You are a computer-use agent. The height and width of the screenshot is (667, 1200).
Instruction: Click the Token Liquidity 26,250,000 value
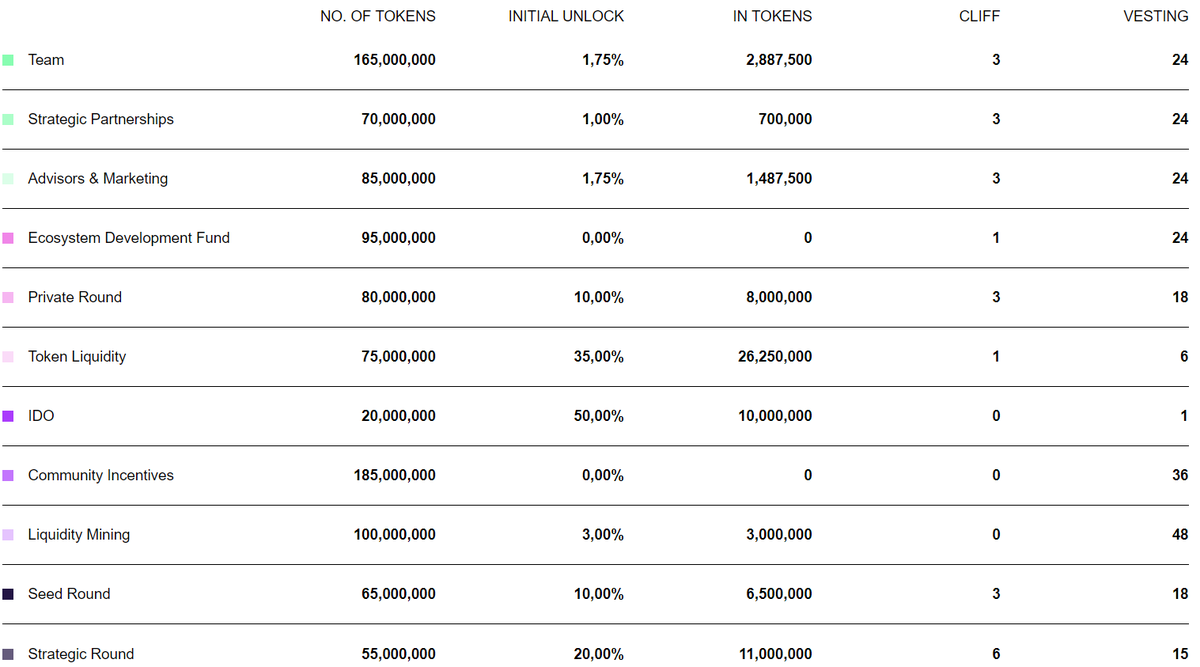(774, 357)
